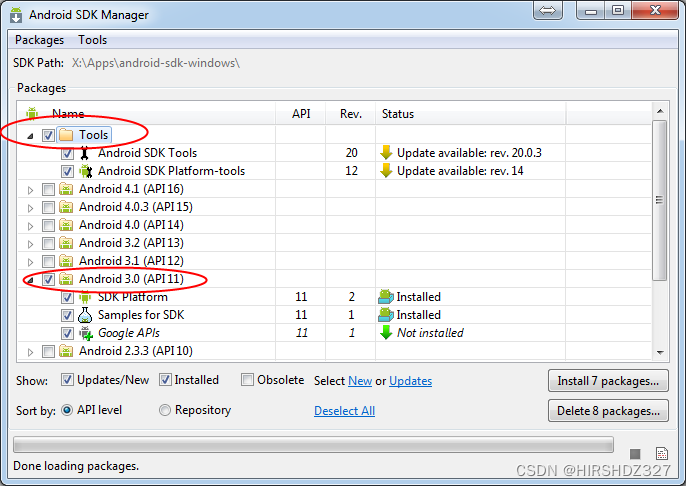Screen dimensions: 686x486
Task: Click the Google APIs add-on icon
Action: 86,333
